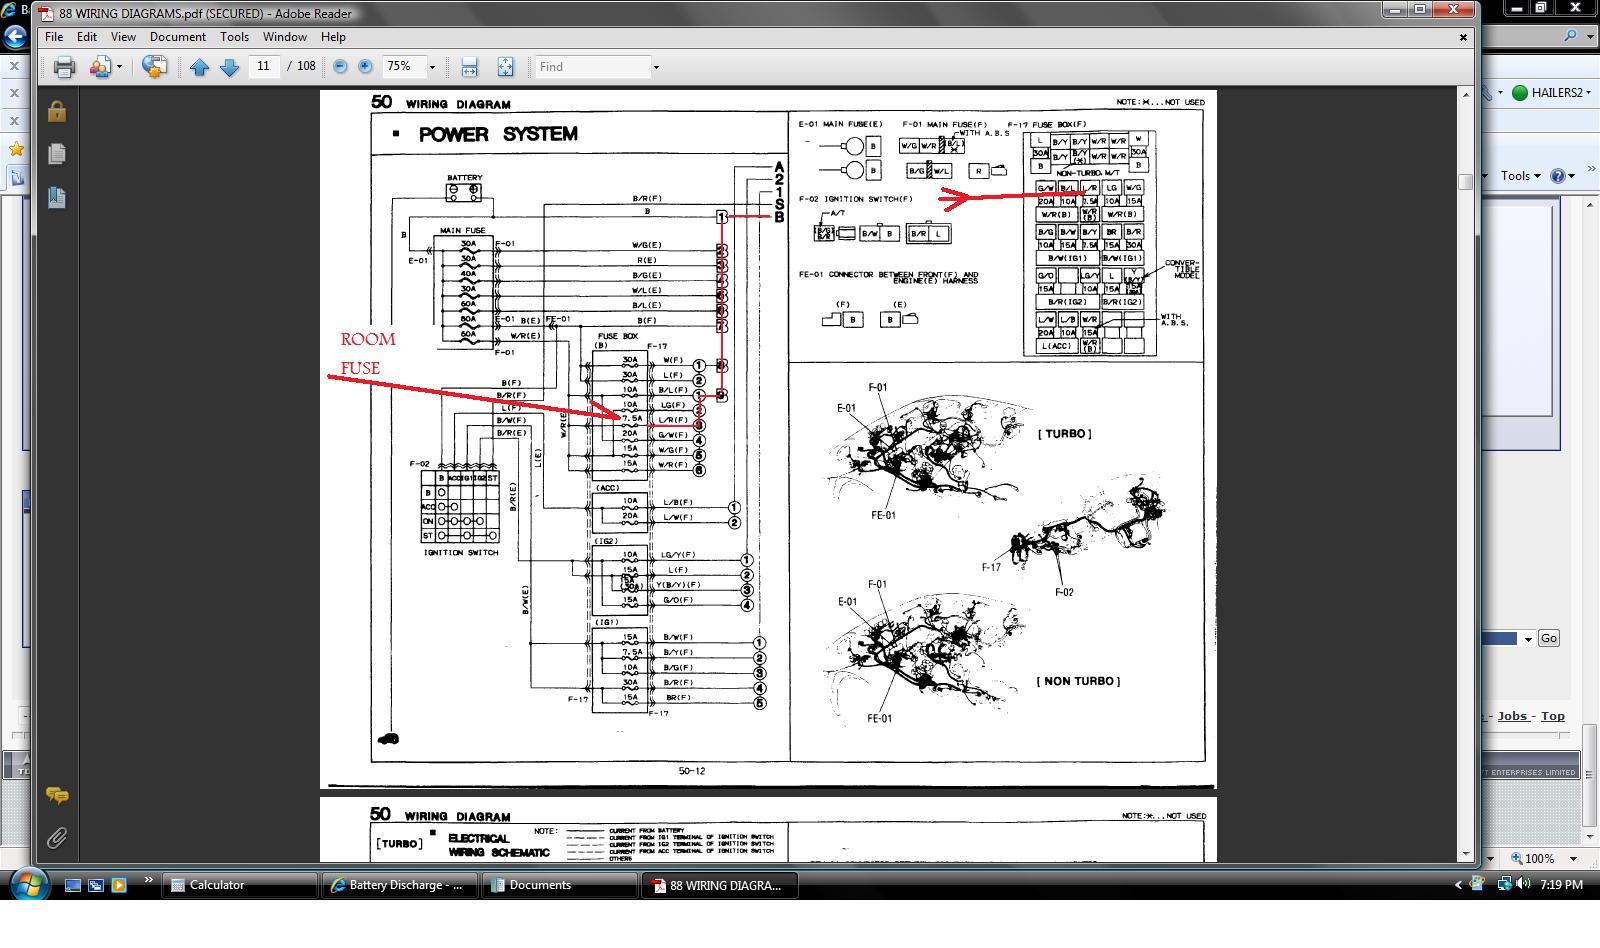Toggle fit width scrolling mode icon

(x=469, y=67)
